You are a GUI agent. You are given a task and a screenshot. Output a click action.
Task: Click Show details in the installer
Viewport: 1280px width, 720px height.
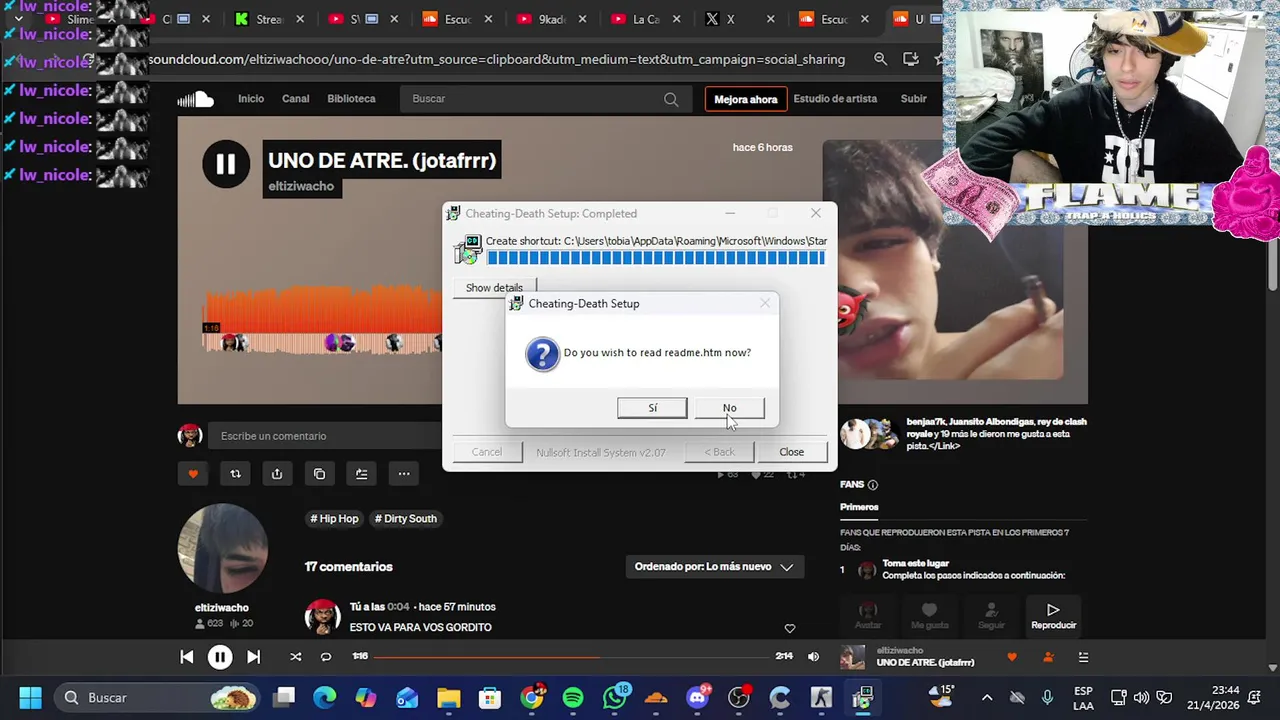point(494,287)
